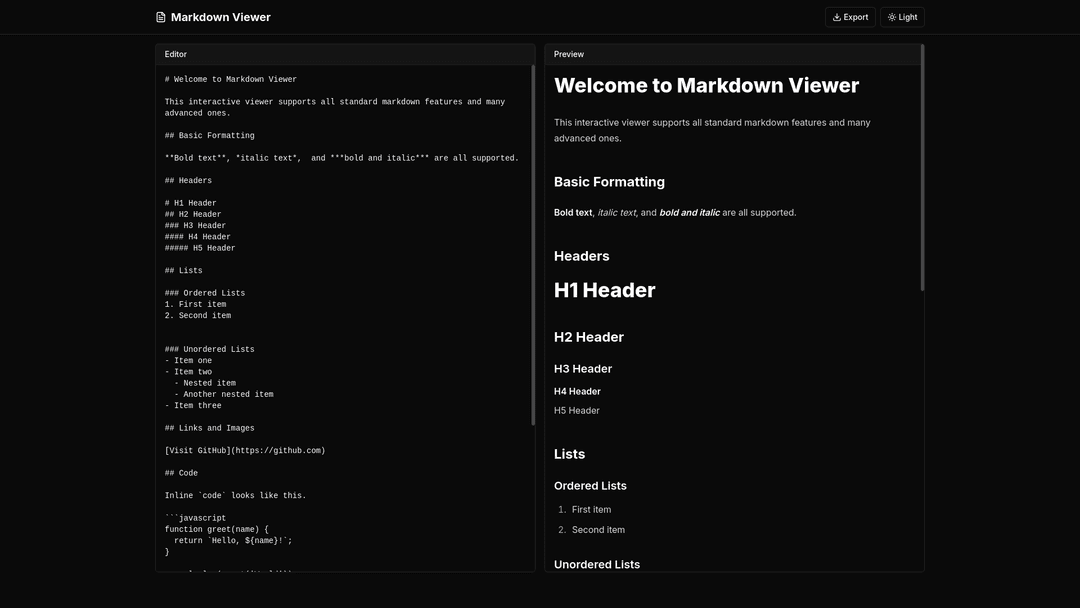
Task: Click the Markdown Viewer app title
Action: click(220, 17)
